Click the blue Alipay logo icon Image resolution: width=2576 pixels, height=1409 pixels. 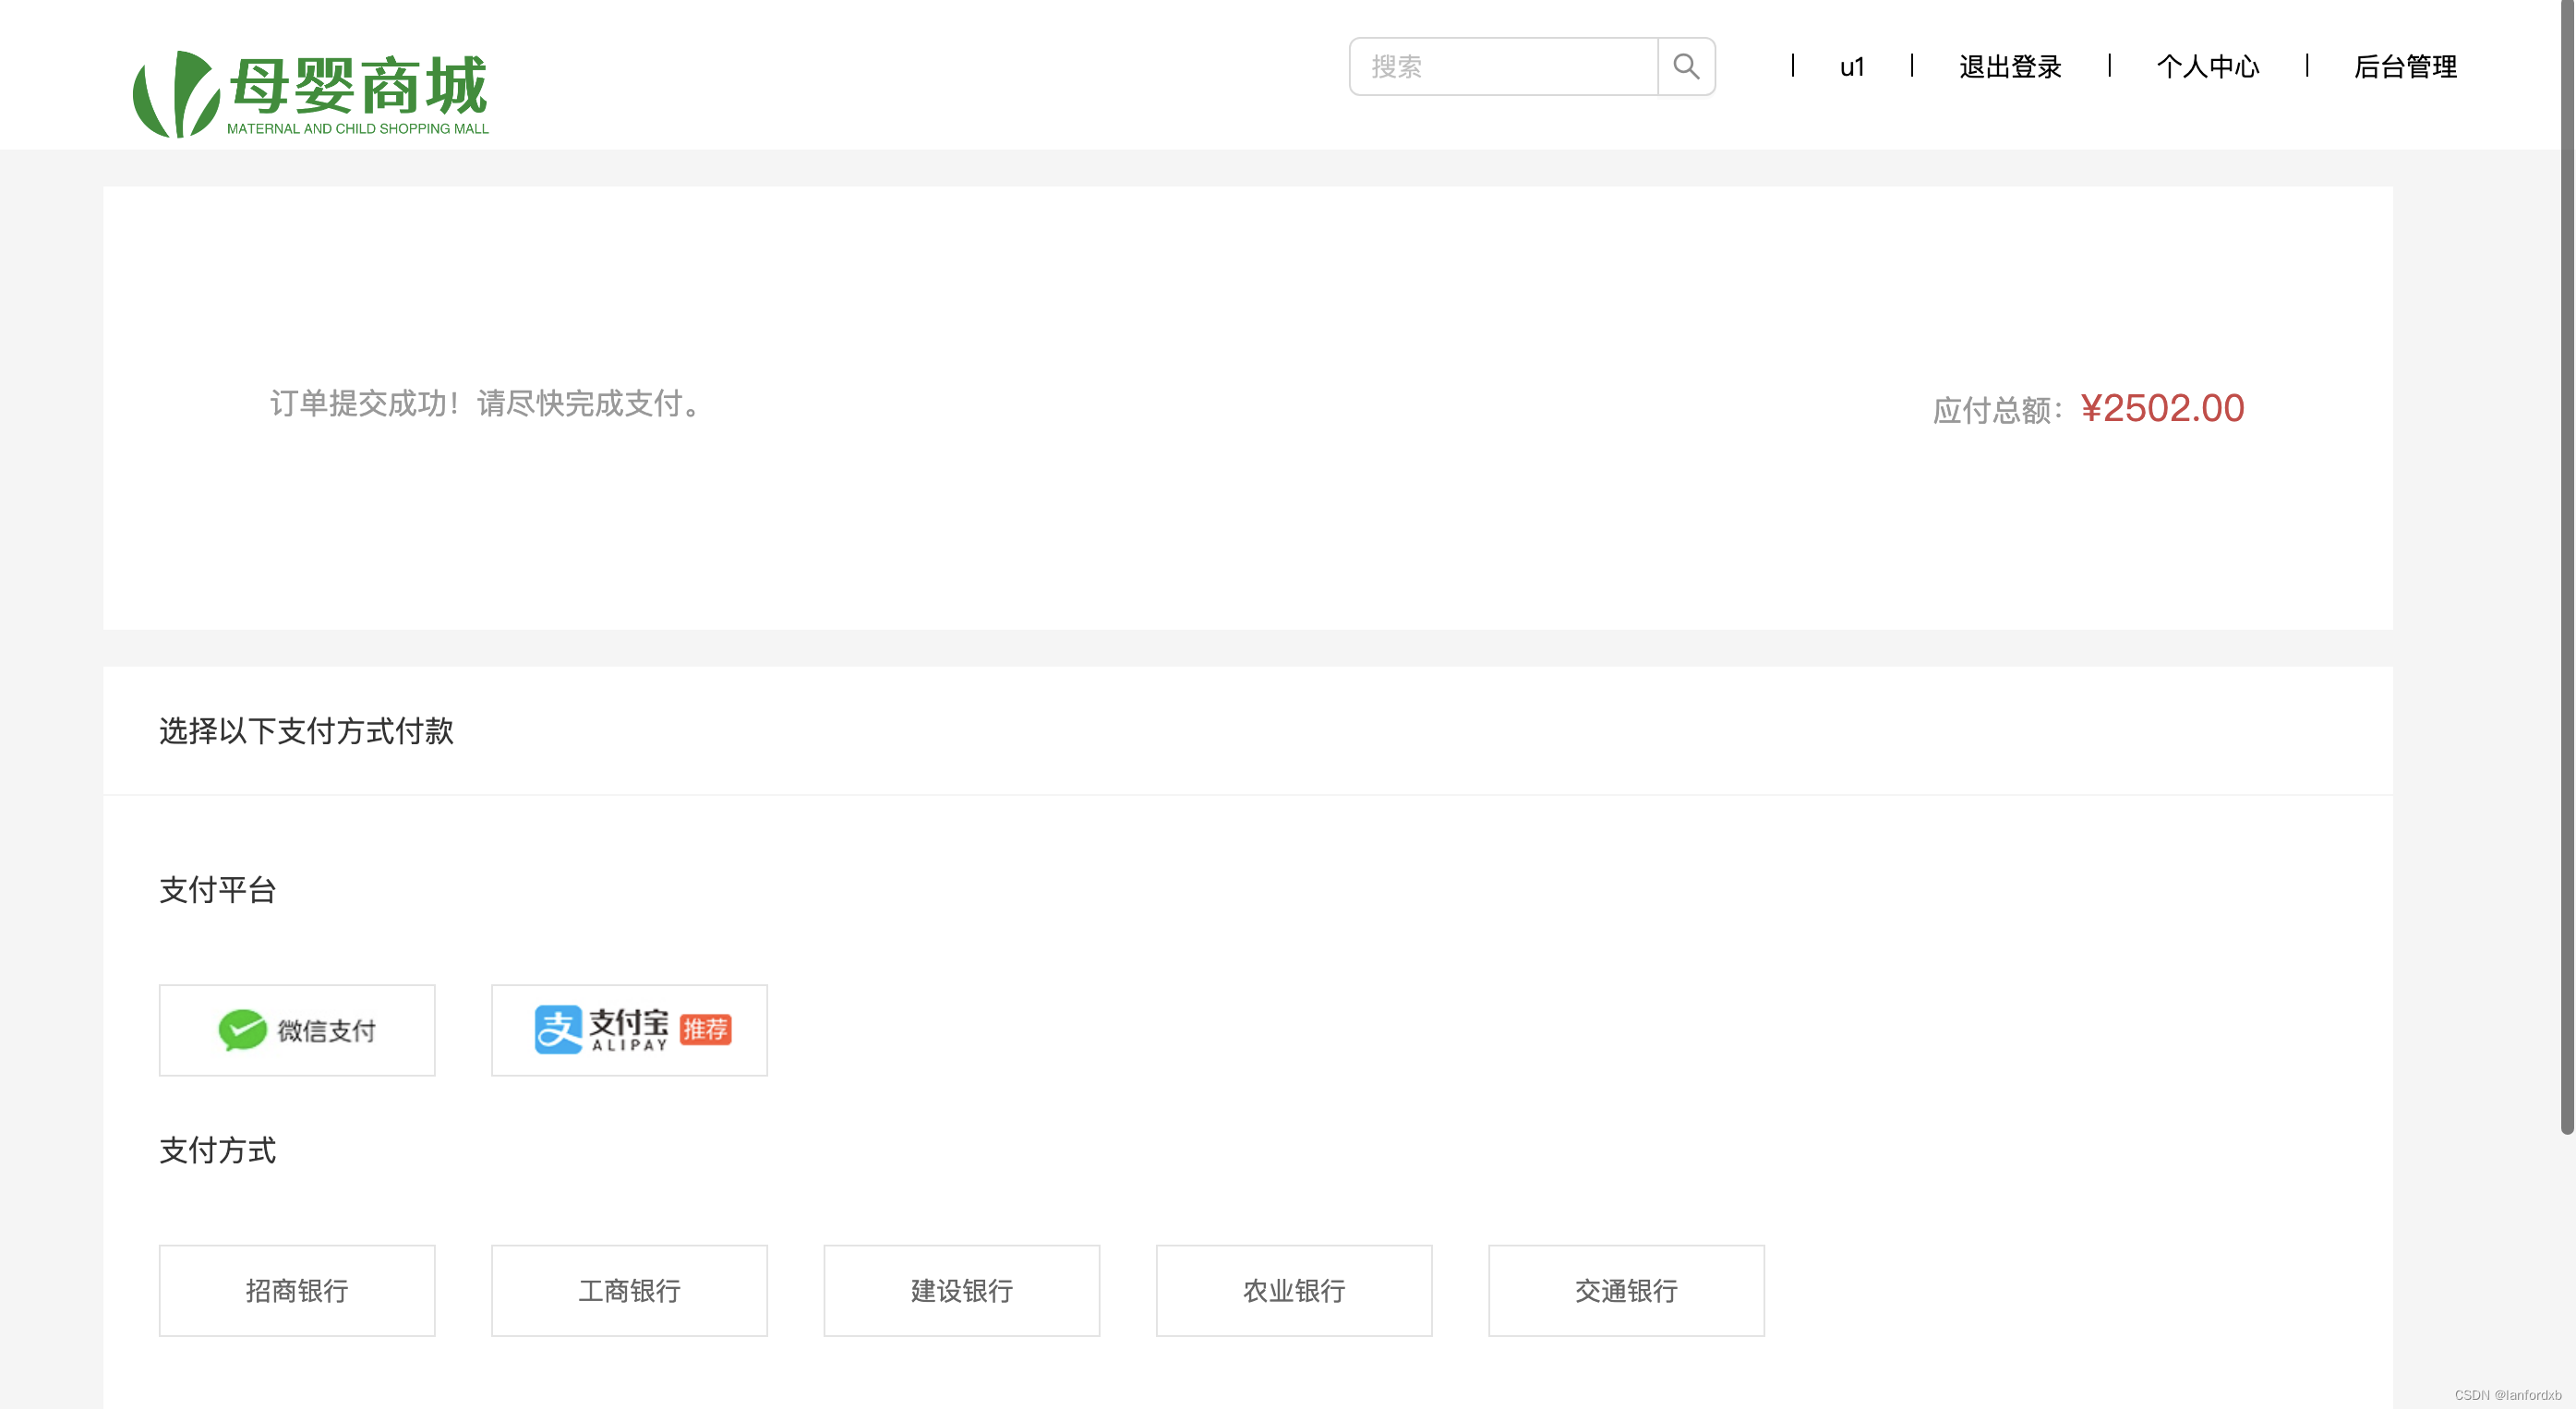click(558, 1030)
